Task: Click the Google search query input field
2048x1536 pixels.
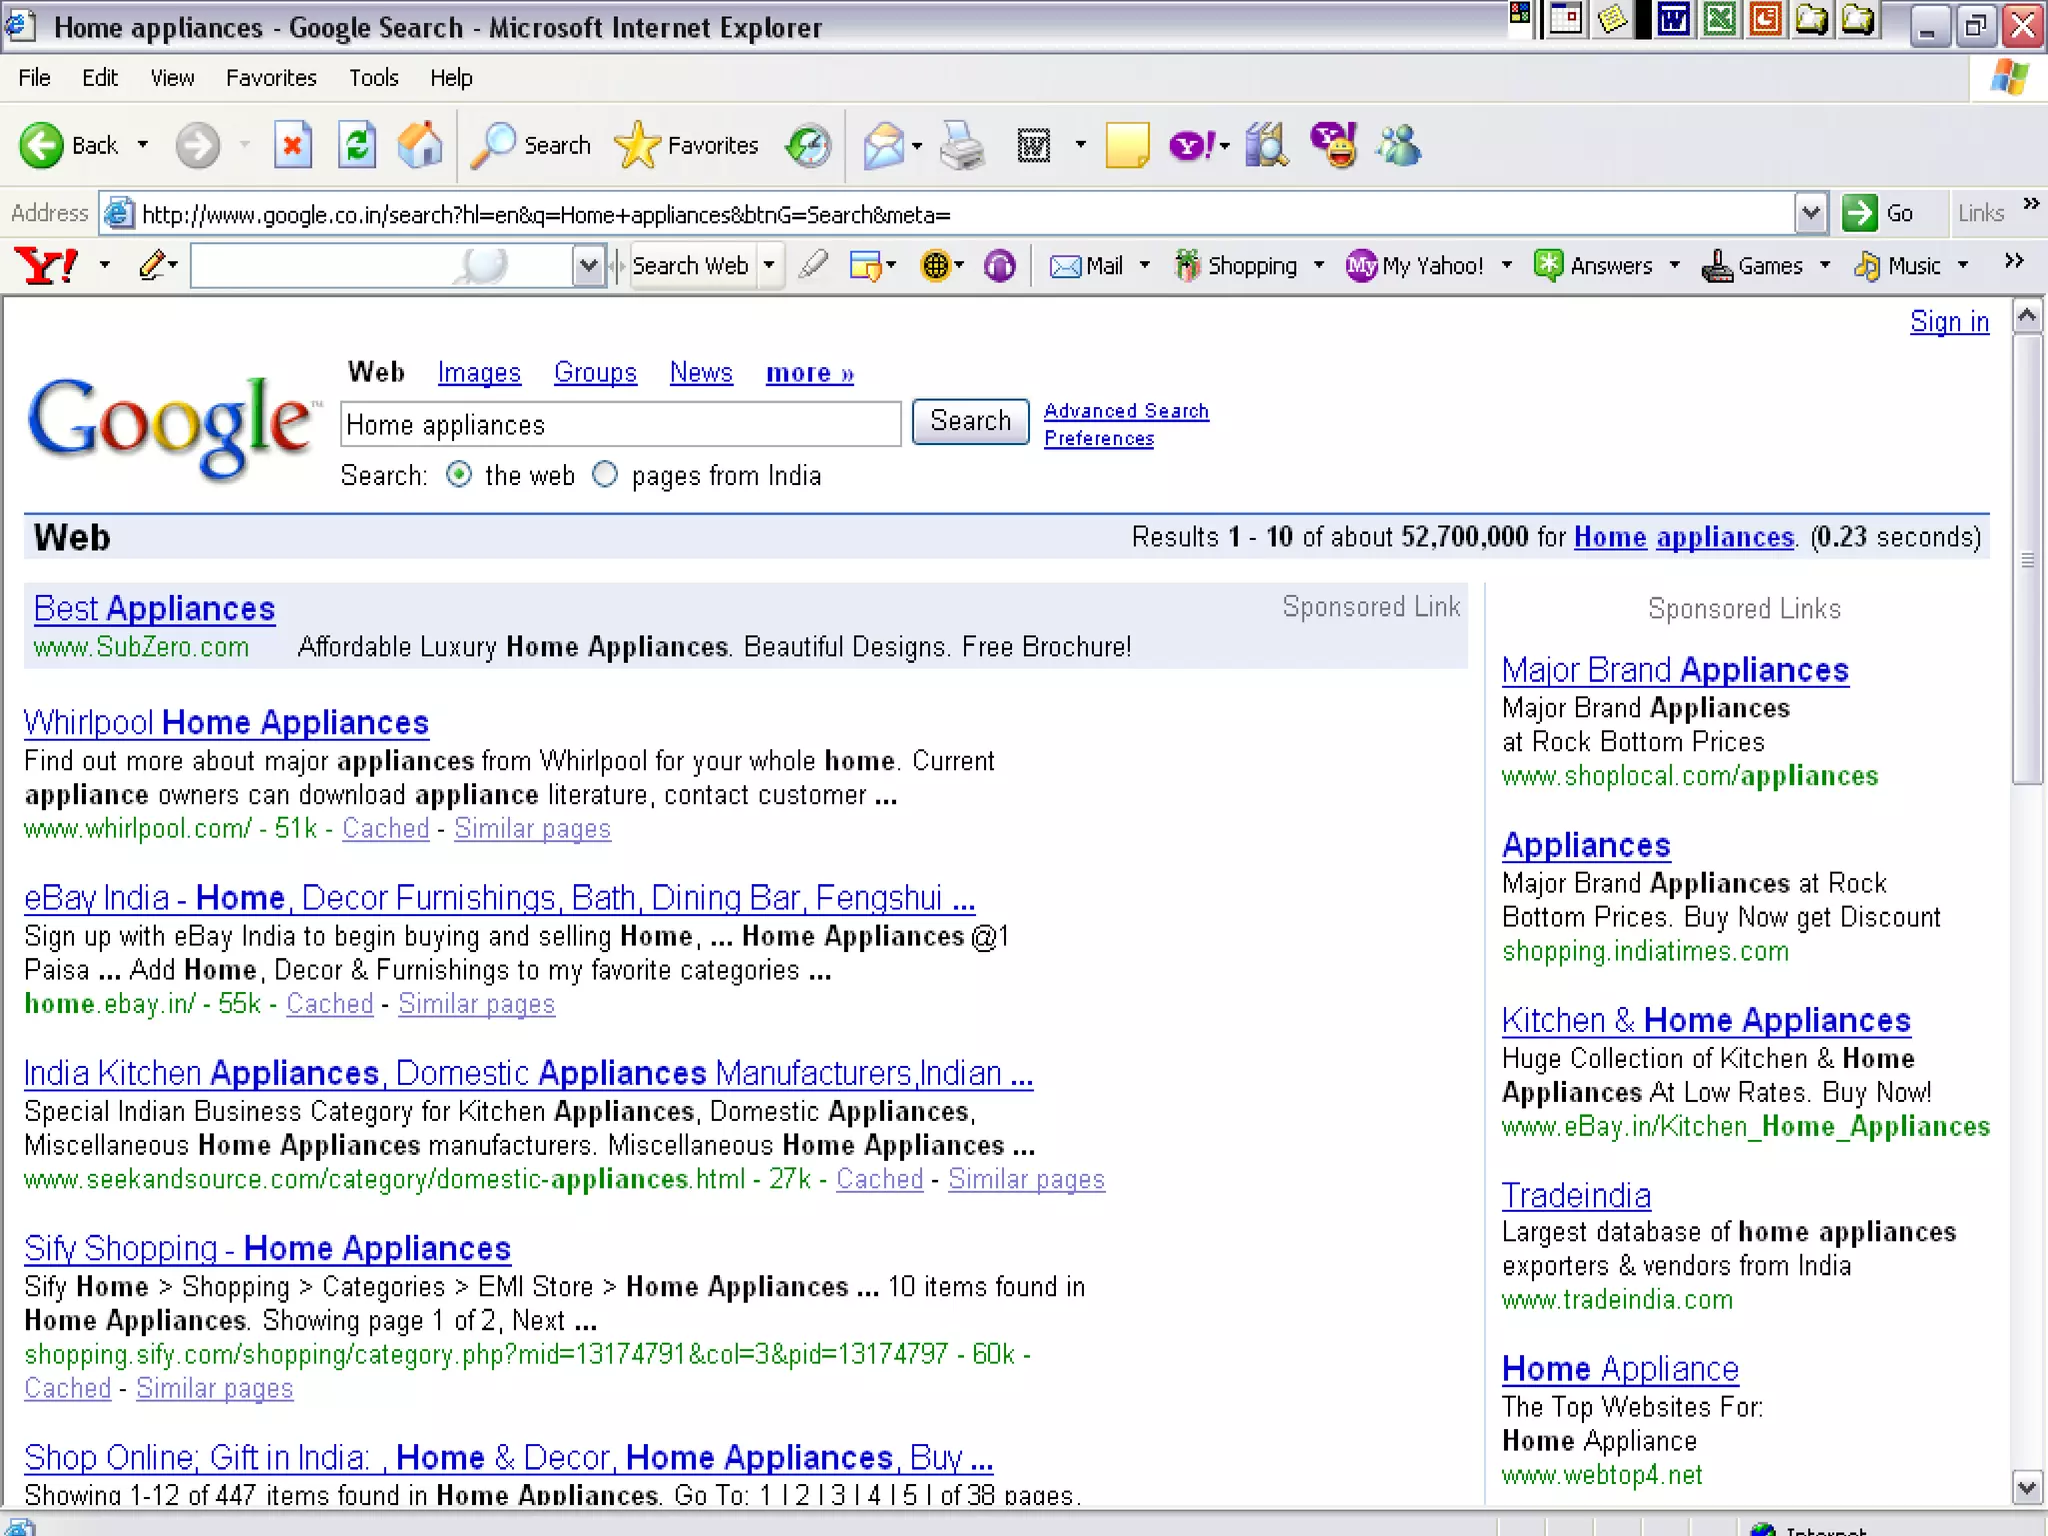Action: [x=620, y=425]
